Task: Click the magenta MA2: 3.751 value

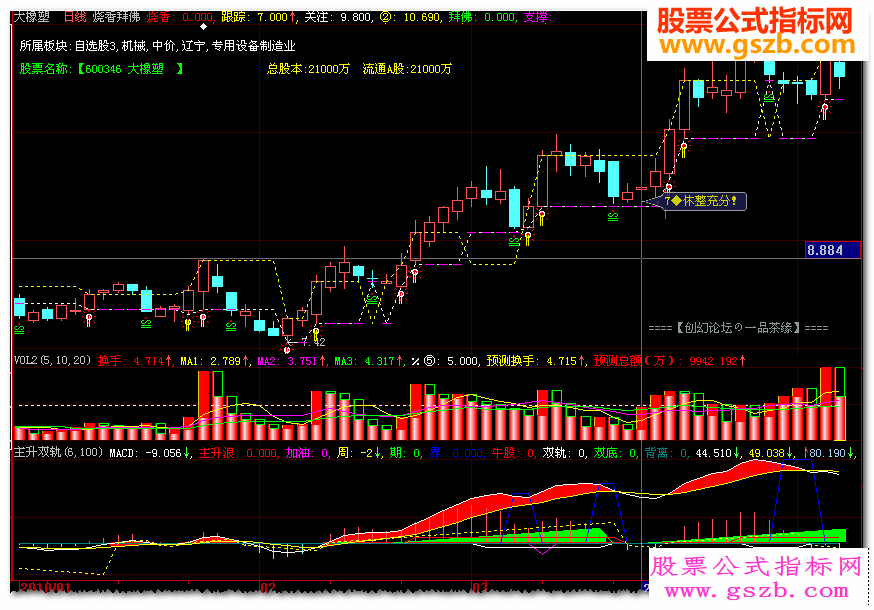Action: (x=292, y=361)
